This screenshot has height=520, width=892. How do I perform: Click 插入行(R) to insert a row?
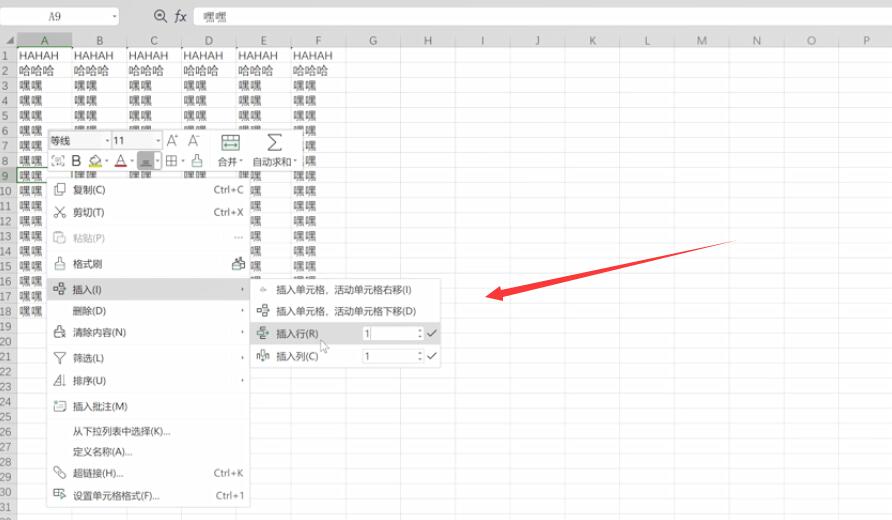pyautogui.click(x=297, y=333)
